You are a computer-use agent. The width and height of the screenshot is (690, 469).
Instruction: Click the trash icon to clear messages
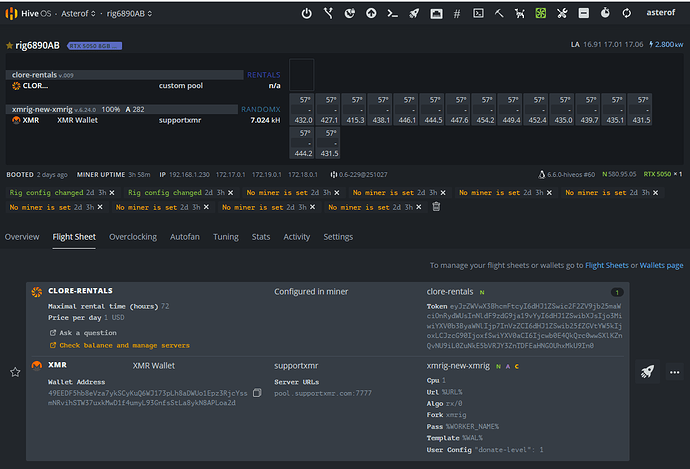tap(436, 207)
